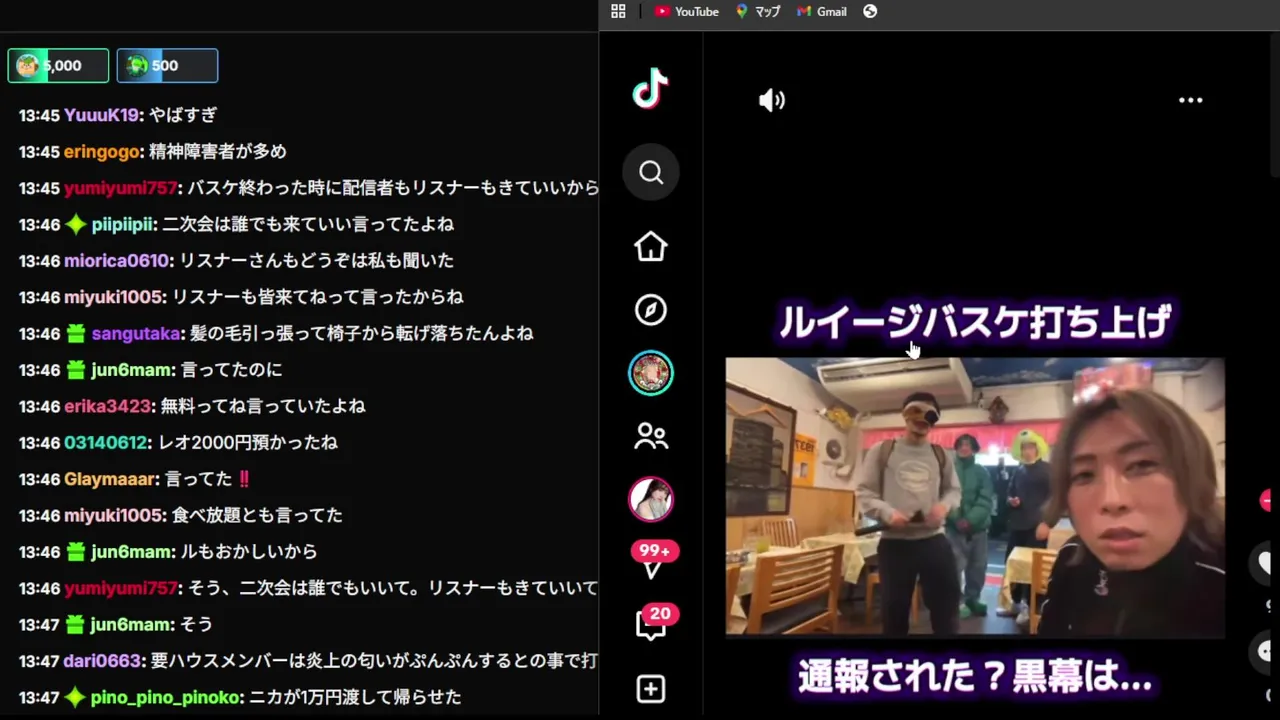Click username YuuuK19 in chat
This screenshot has width=1280, height=720.
(102, 115)
